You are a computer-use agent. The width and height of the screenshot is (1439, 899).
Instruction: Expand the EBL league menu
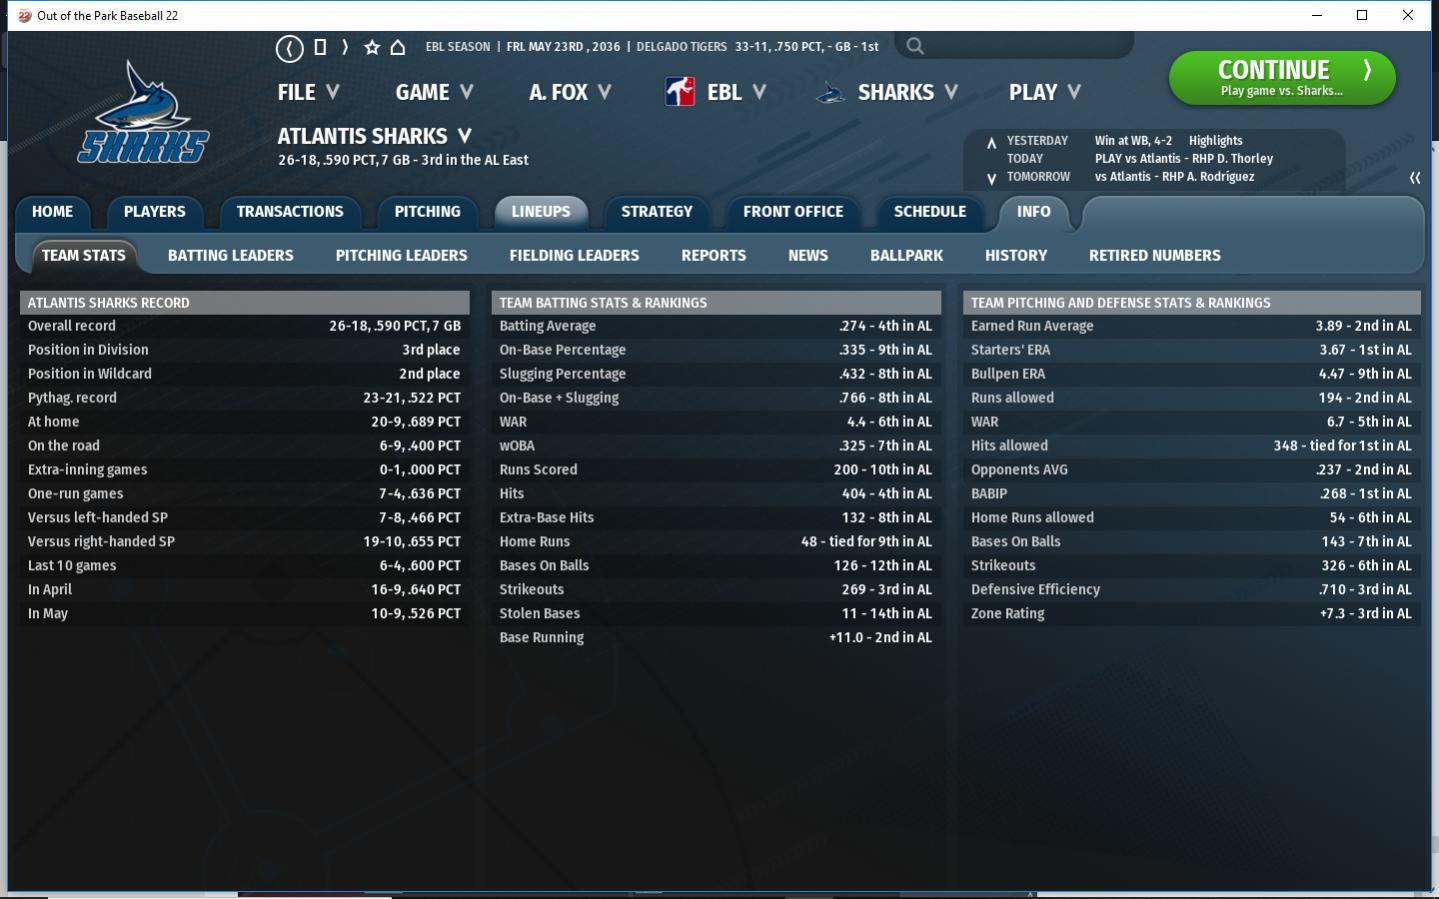click(737, 92)
